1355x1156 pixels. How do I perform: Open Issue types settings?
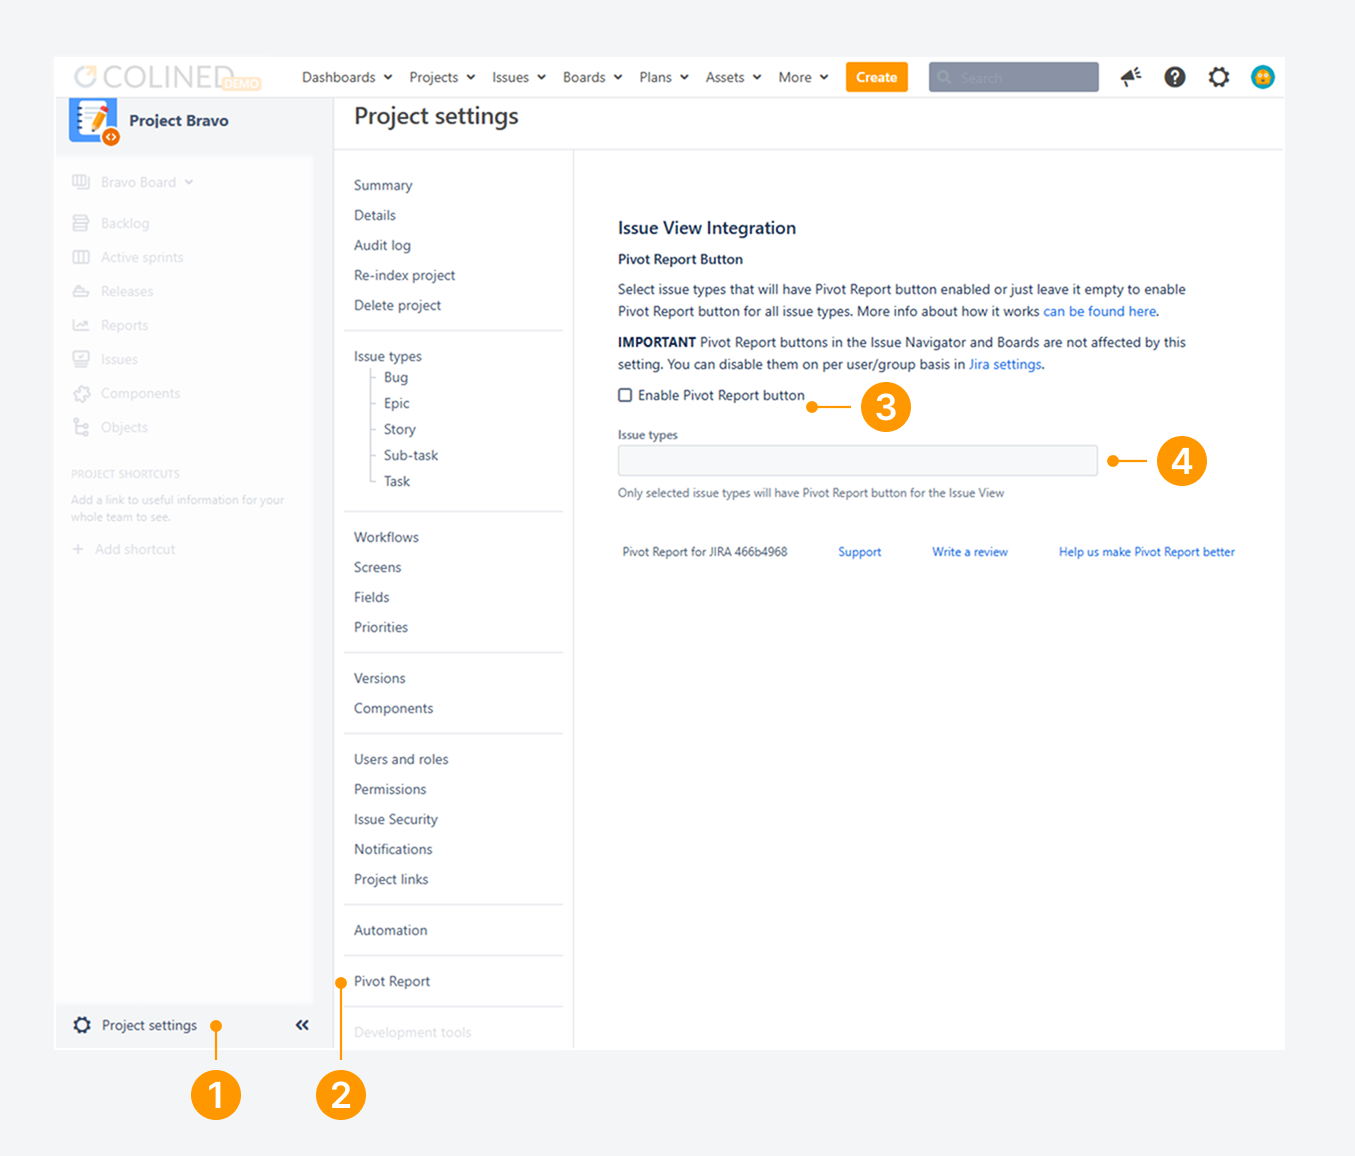click(388, 356)
